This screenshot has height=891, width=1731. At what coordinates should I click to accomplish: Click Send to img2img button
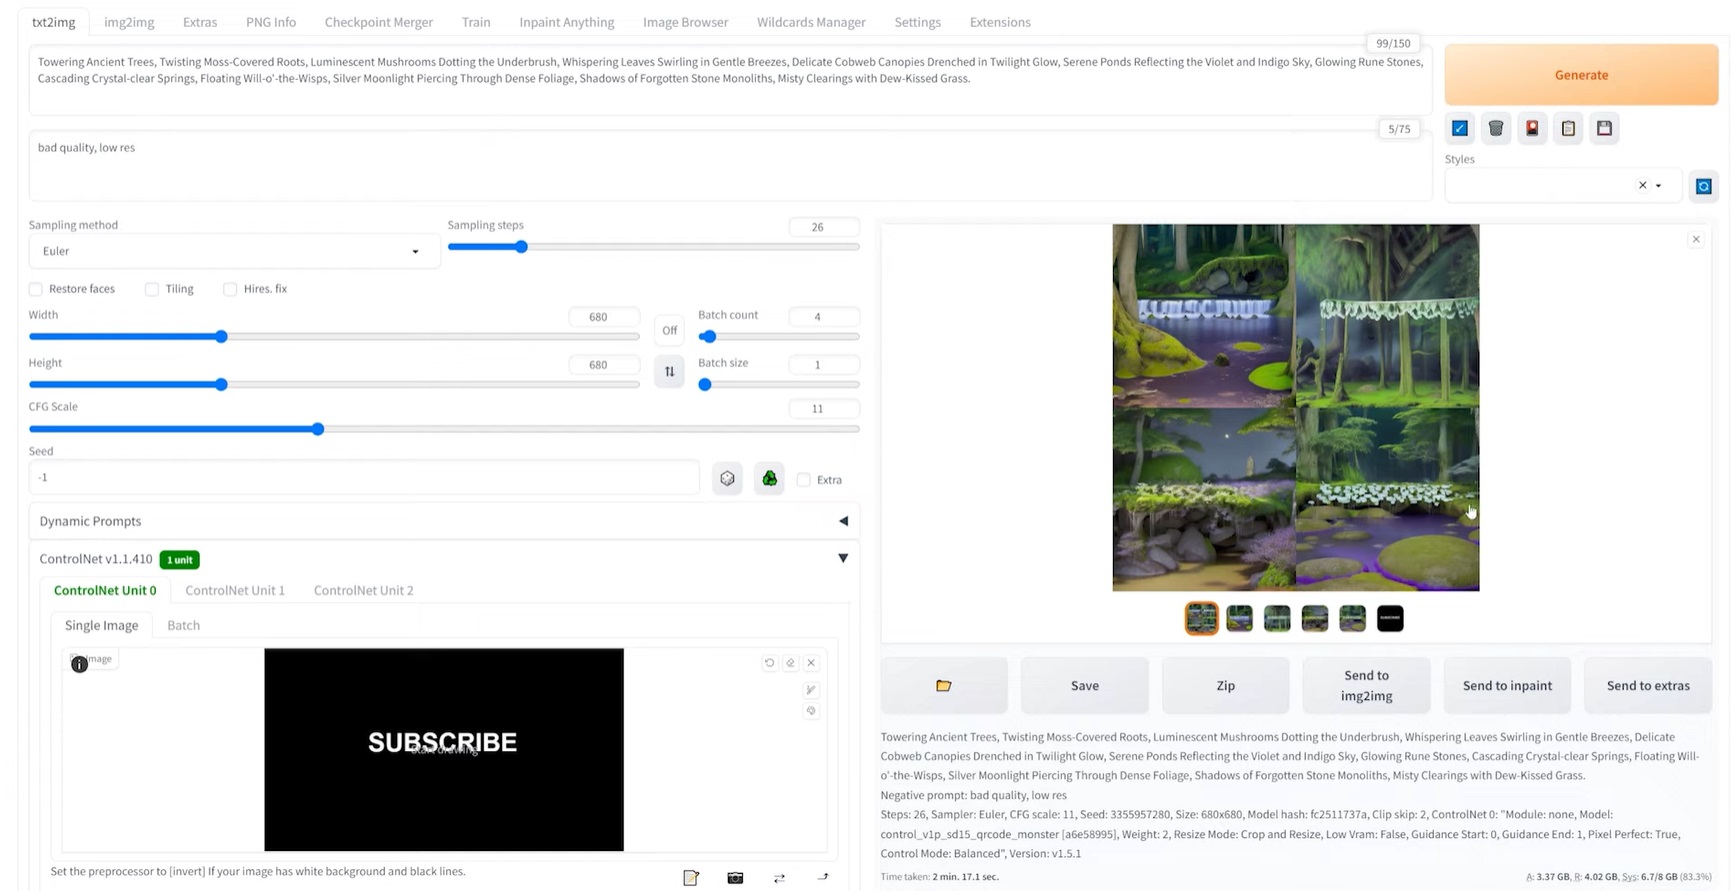pyautogui.click(x=1366, y=685)
